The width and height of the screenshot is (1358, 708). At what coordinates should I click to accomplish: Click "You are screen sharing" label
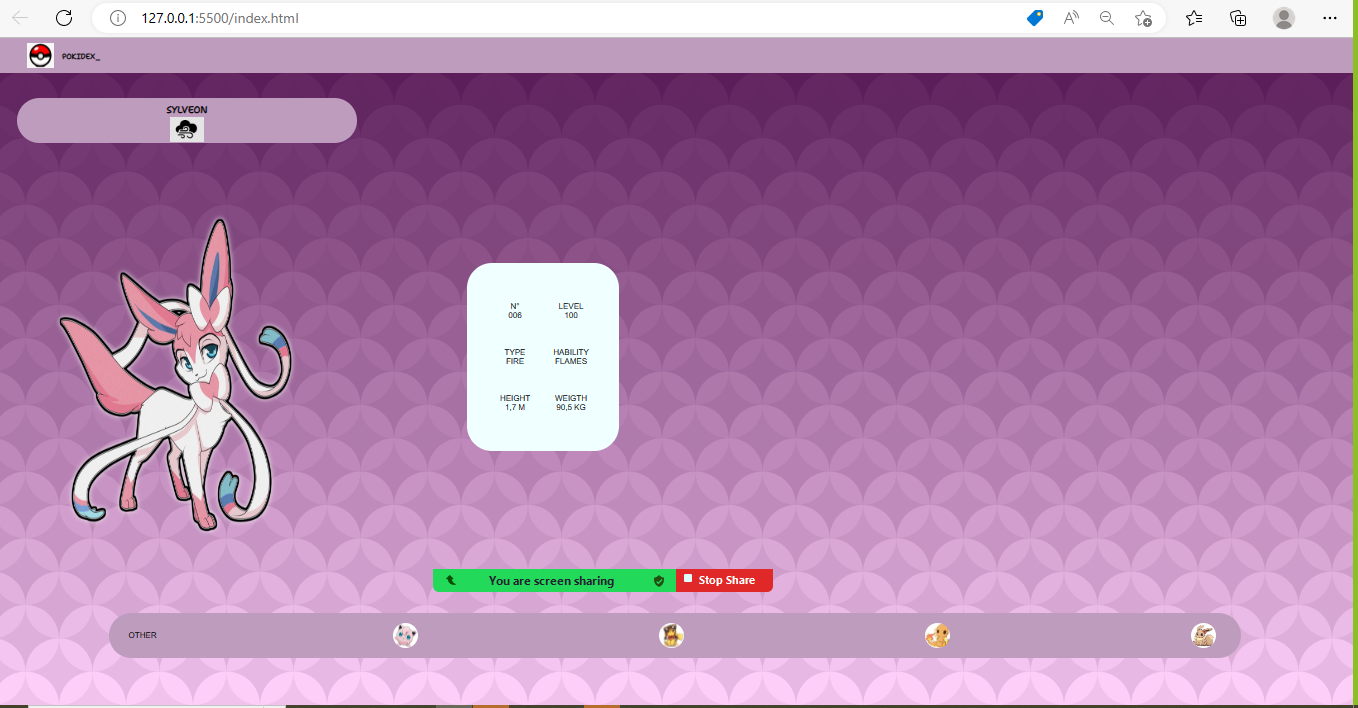[x=551, y=581]
